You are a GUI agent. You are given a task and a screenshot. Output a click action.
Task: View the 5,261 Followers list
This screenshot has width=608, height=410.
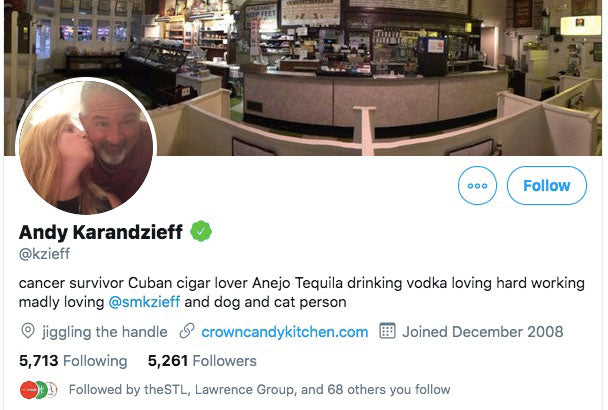pyautogui.click(x=202, y=361)
